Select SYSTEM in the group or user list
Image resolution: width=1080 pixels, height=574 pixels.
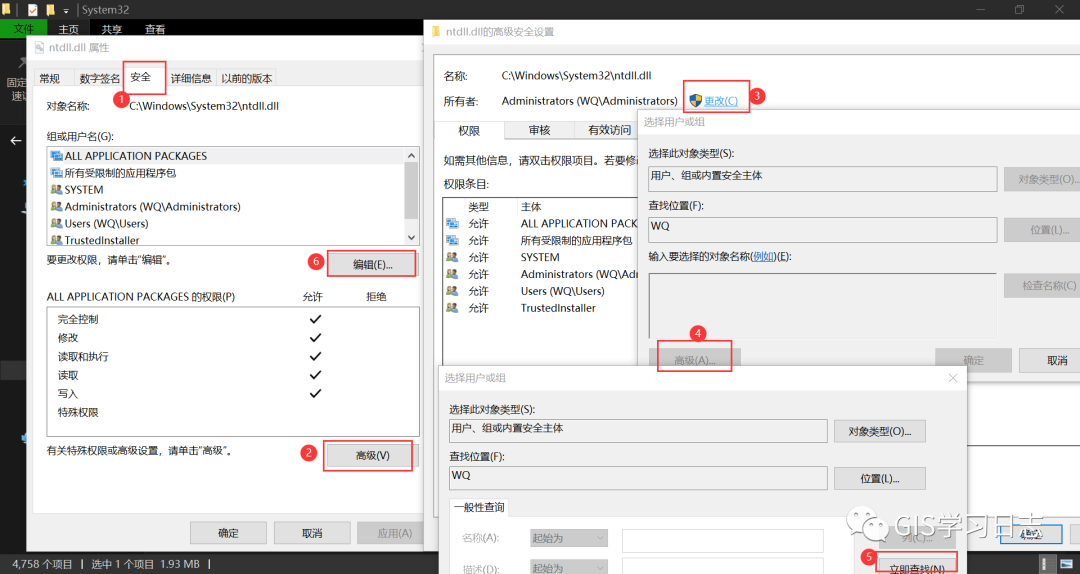[x=227, y=189]
